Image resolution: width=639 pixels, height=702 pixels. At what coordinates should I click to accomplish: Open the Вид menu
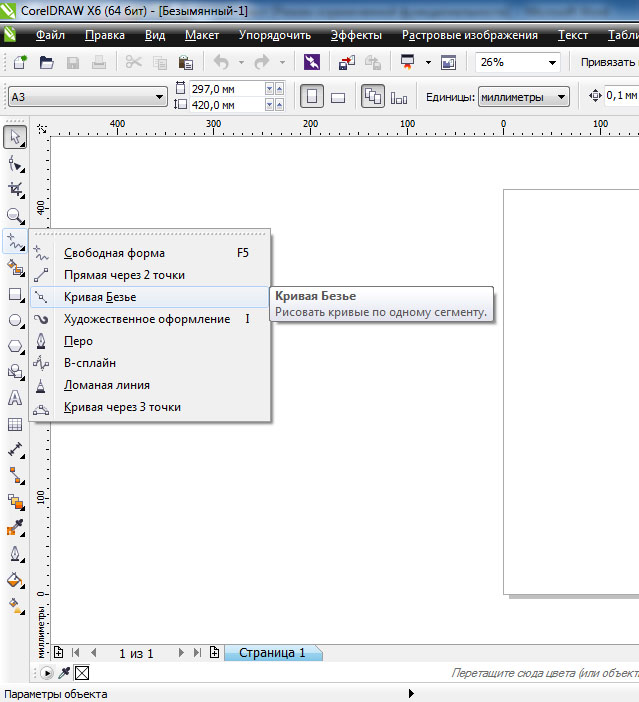(x=155, y=35)
